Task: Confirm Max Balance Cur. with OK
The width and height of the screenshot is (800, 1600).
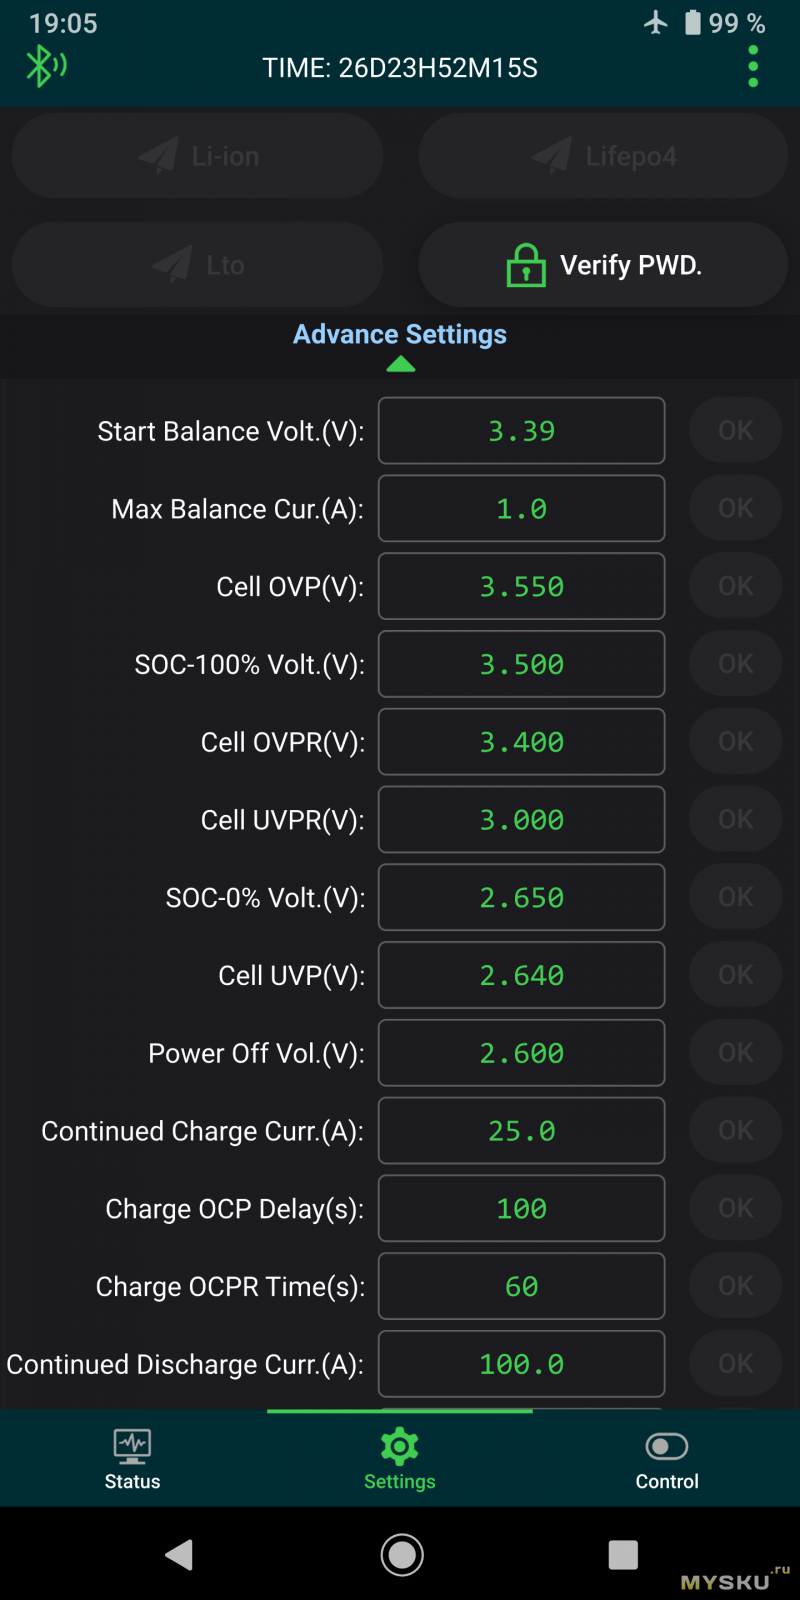Action: (x=735, y=509)
